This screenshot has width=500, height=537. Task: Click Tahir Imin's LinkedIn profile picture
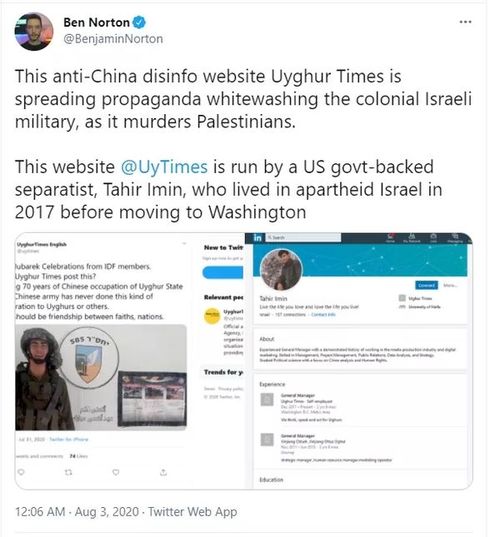[281, 270]
